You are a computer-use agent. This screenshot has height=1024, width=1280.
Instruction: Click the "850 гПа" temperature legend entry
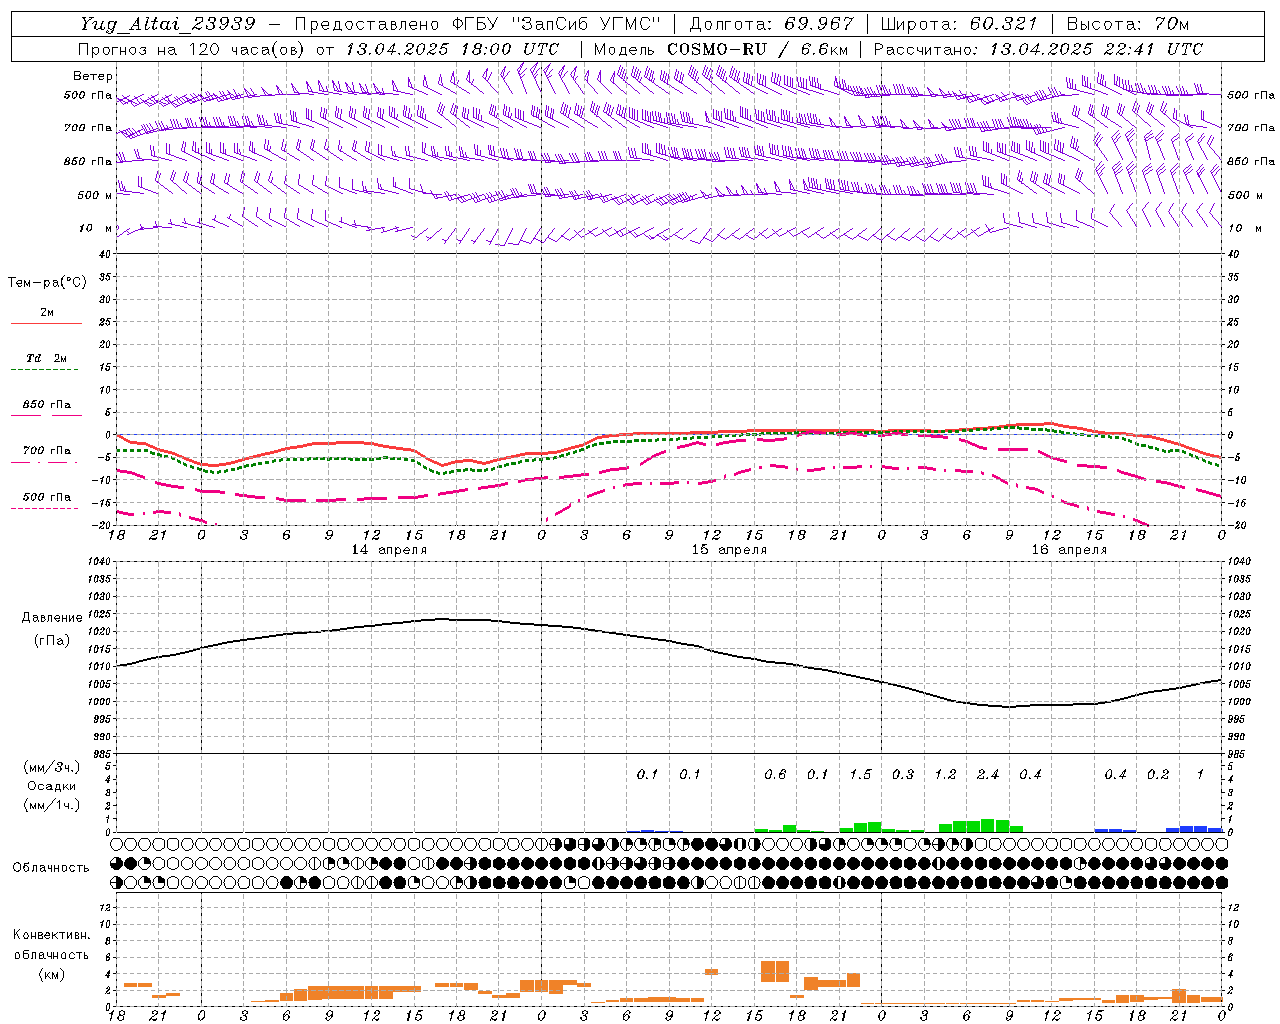coord(47,405)
